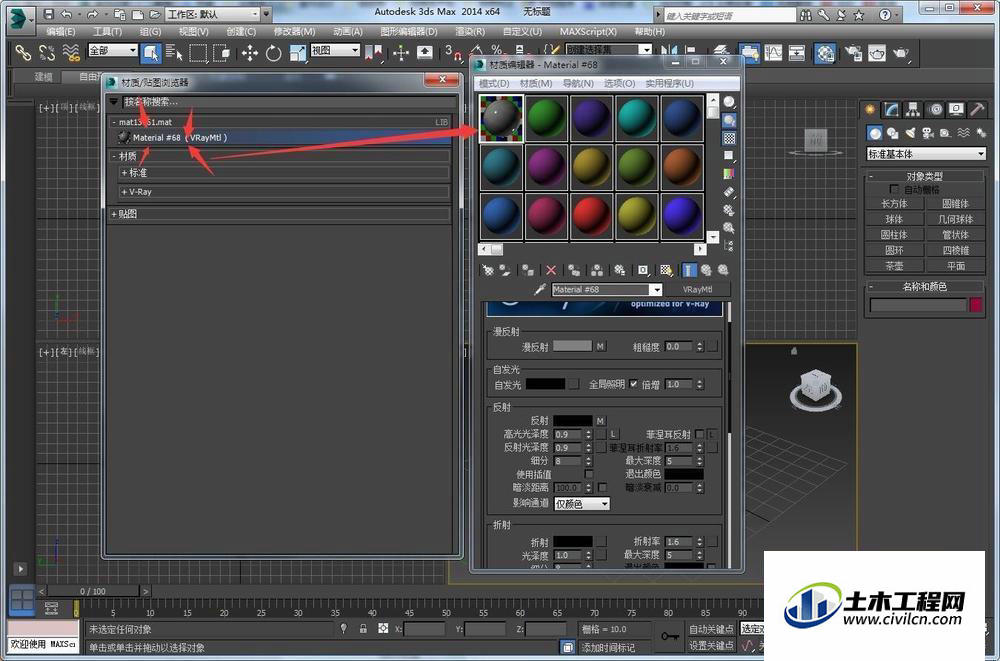Toggle 设置关键点 mode
1000x661 pixels.
711,646
